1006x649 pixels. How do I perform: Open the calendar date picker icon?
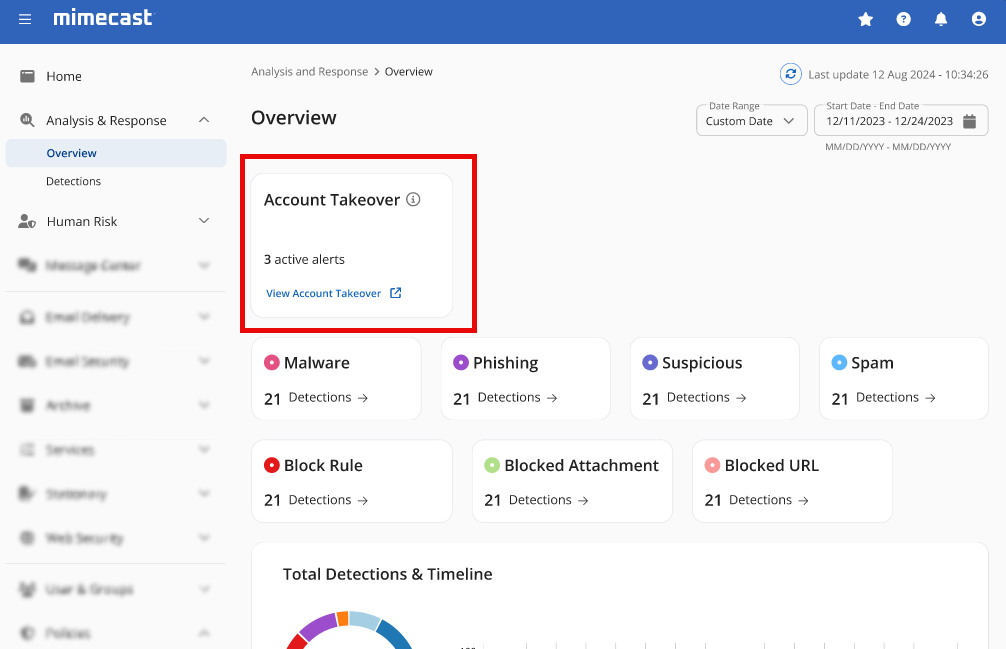pyautogui.click(x=969, y=121)
